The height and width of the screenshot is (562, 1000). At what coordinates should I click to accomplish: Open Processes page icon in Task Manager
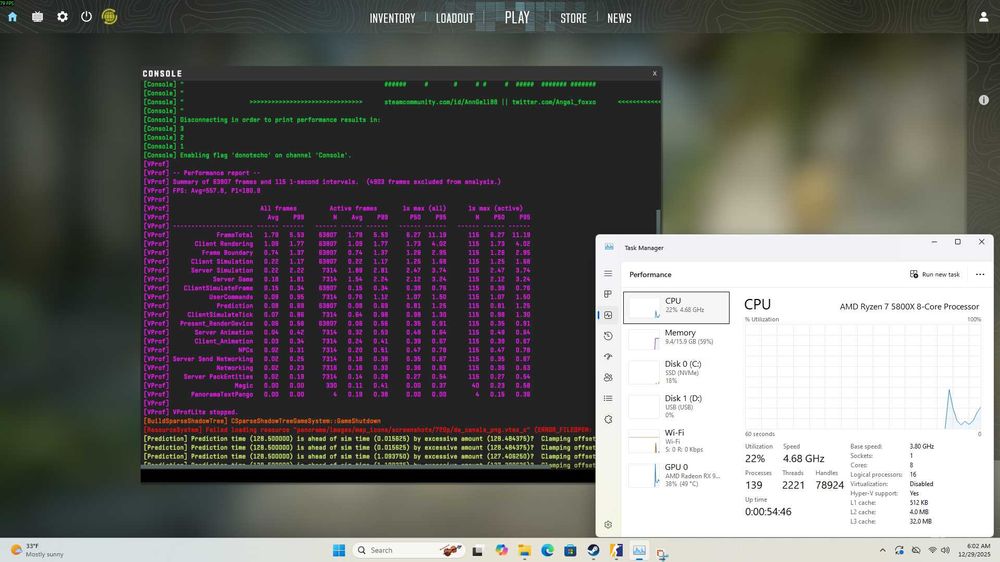click(608, 294)
